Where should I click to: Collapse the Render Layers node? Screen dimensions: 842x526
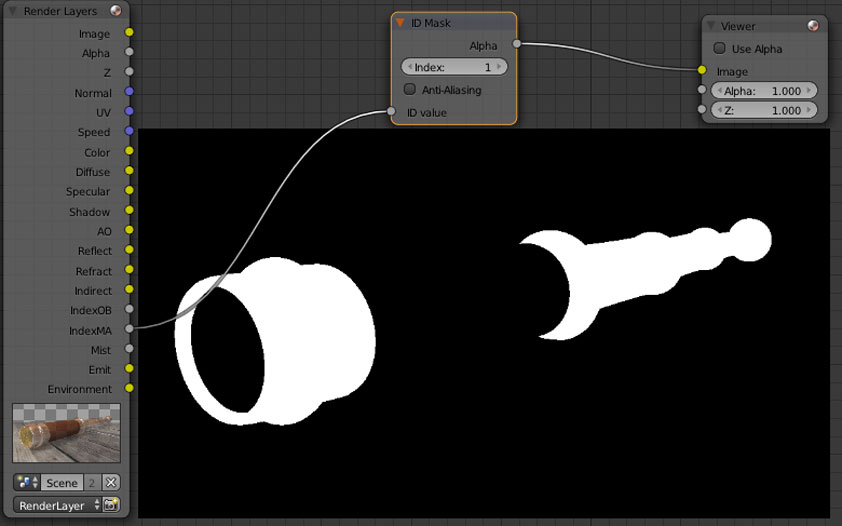point(13,11)
